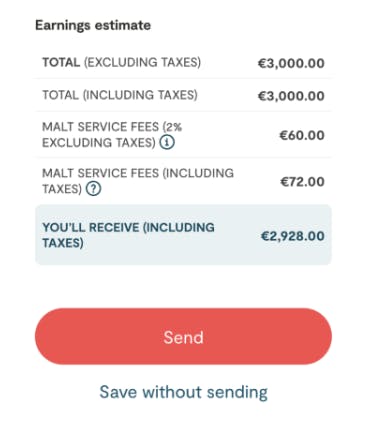This screenshot has height=428, width=373.
Task: Click the info icon beside Malt service fees 2%
Action: [166, 143]
